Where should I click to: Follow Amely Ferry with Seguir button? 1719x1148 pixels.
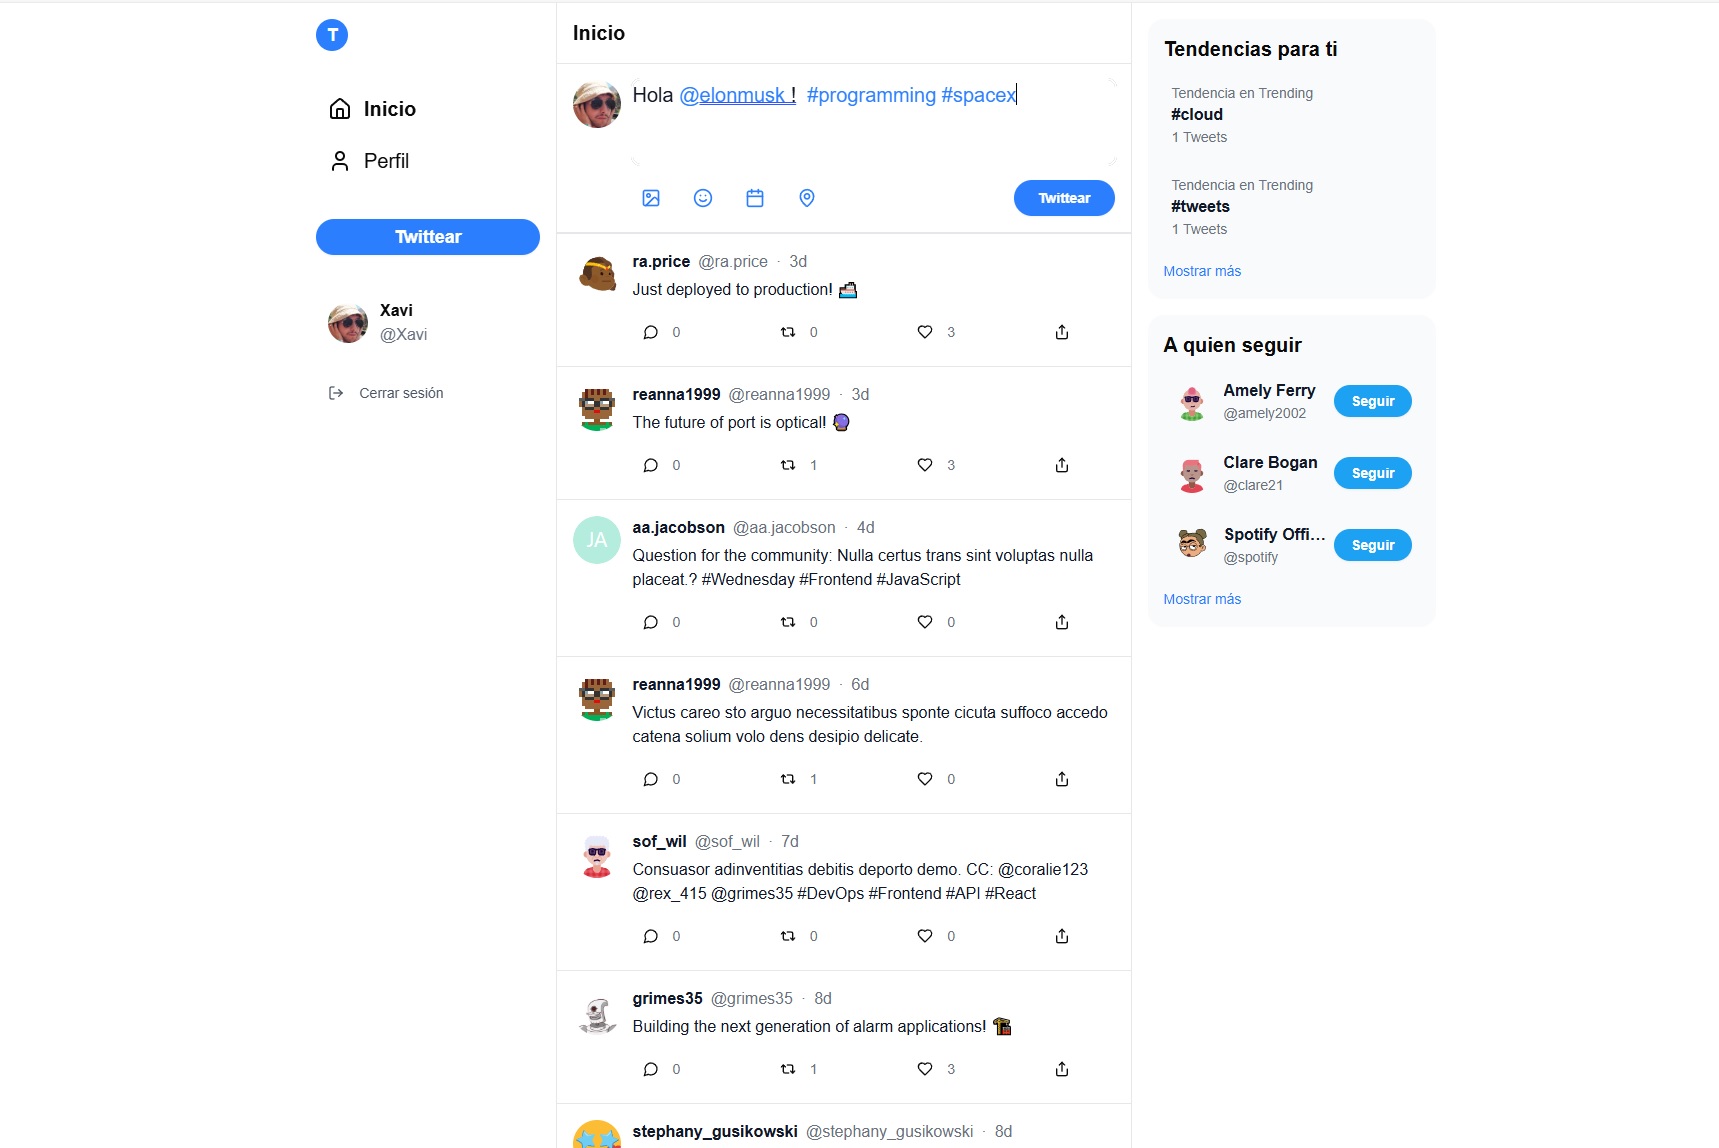click(1373, 401)
